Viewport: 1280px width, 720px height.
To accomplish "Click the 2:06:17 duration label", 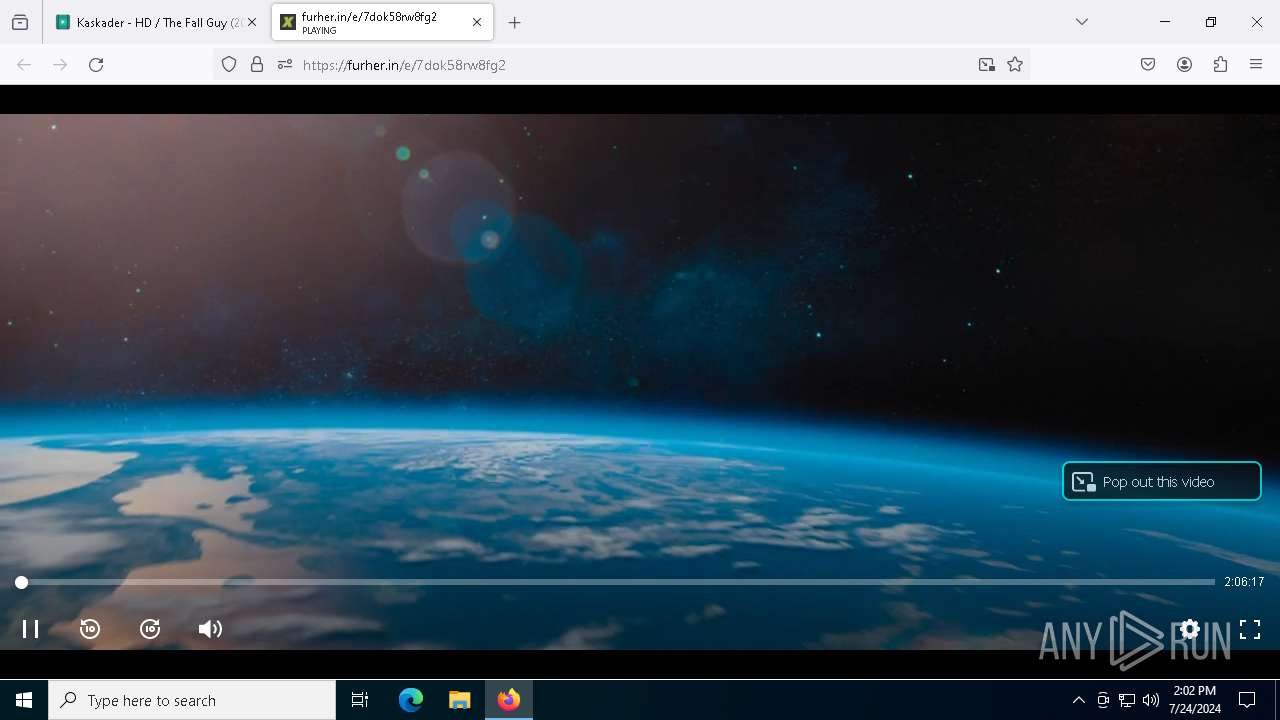I will point(1244,582).
